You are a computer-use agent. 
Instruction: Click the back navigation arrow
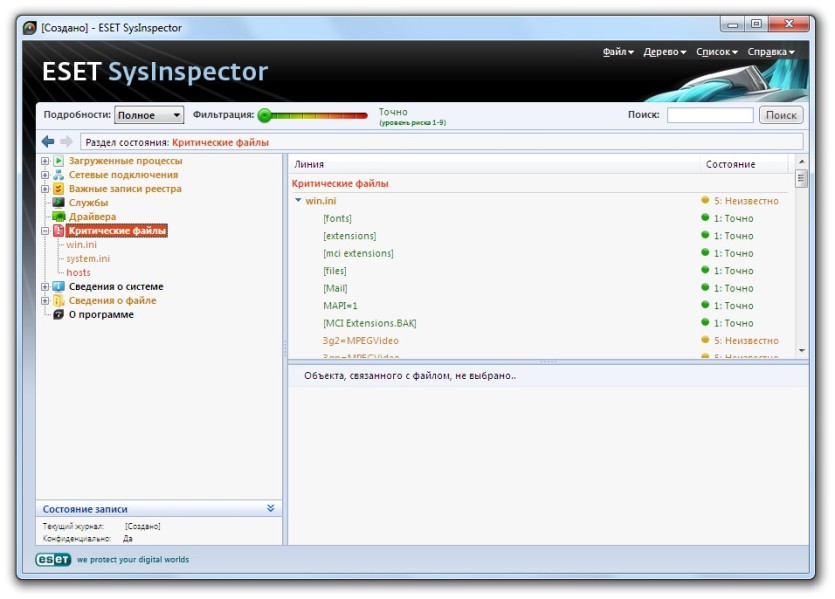point(48,142)
